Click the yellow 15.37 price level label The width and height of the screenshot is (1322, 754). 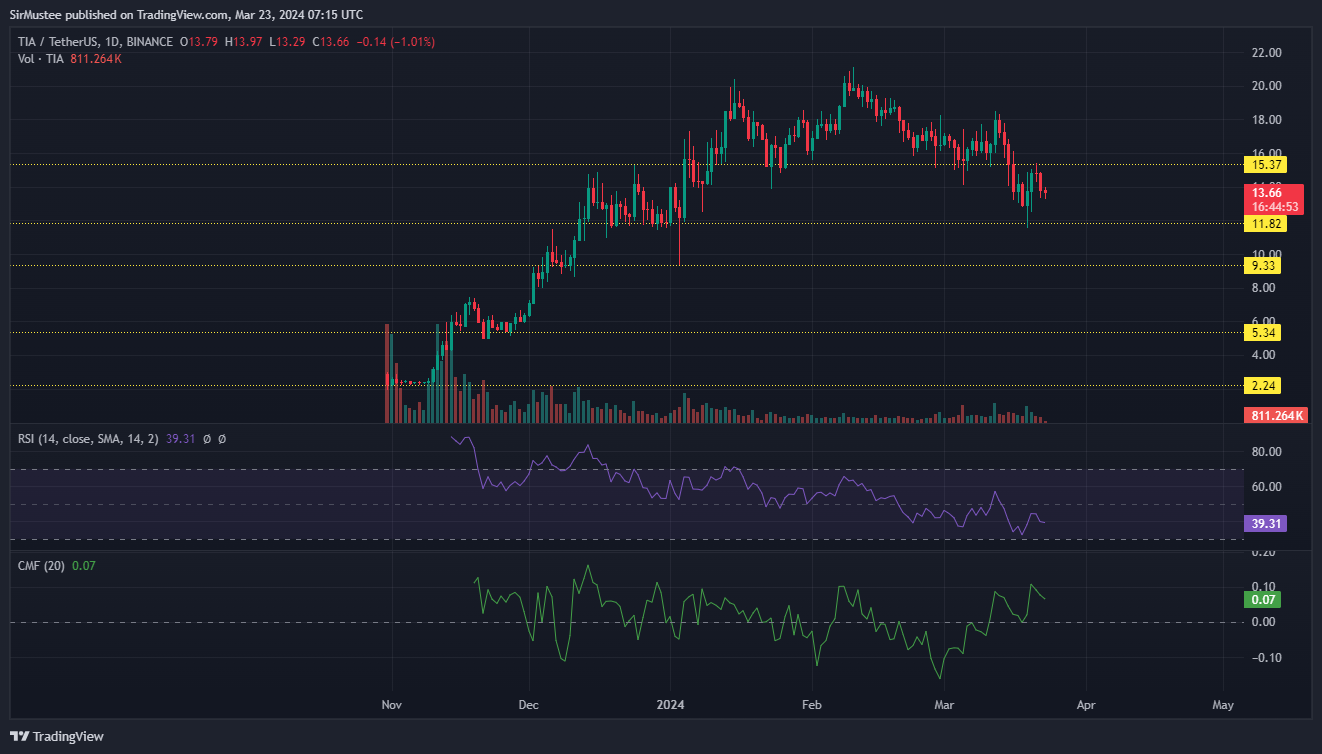coord(1266,164)
